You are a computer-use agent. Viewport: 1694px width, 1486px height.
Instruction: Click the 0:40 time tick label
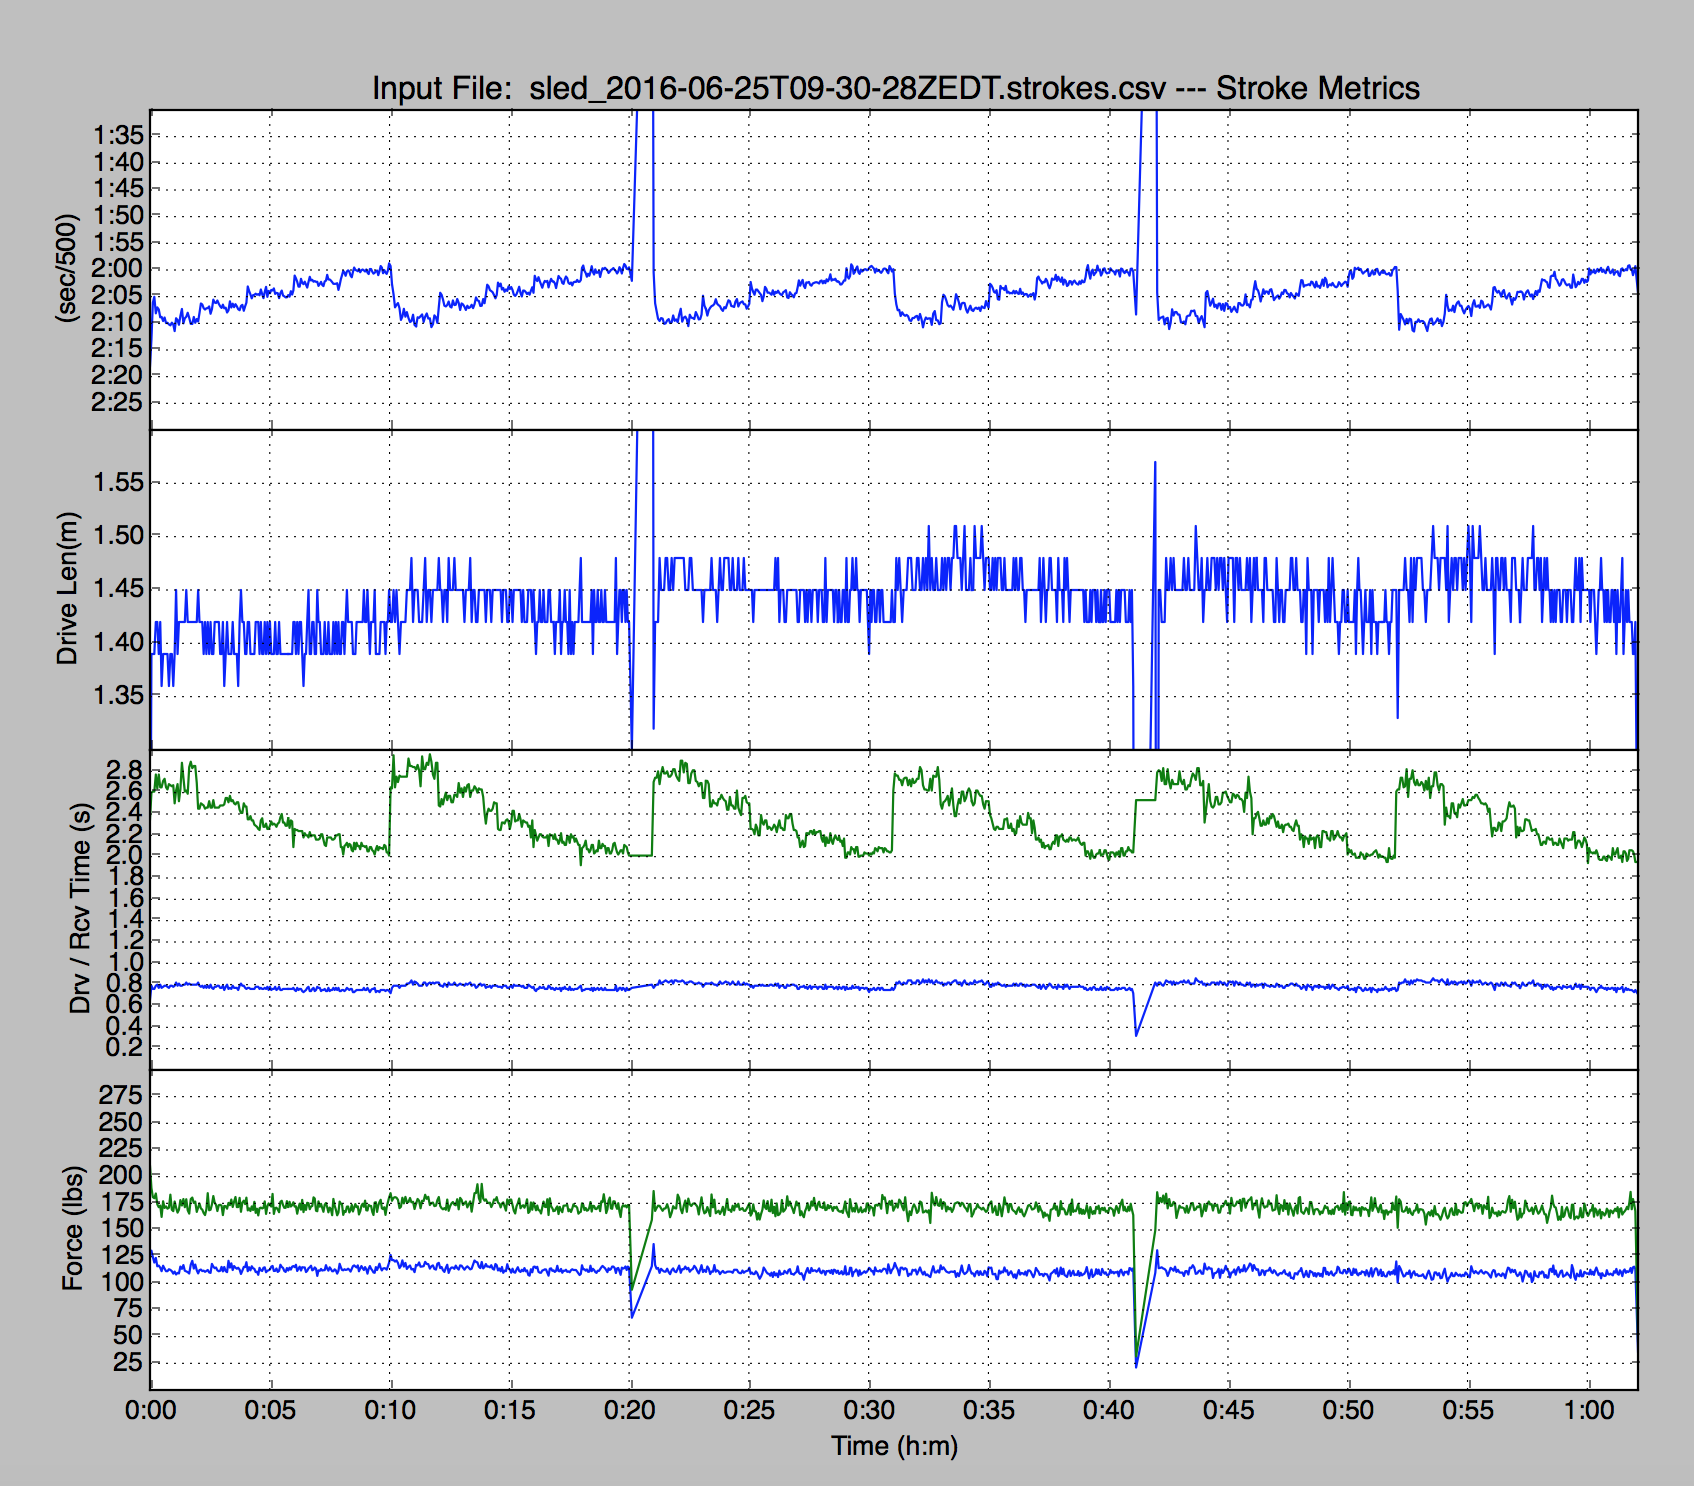pyautogui.click(x=1109, y=1411)
